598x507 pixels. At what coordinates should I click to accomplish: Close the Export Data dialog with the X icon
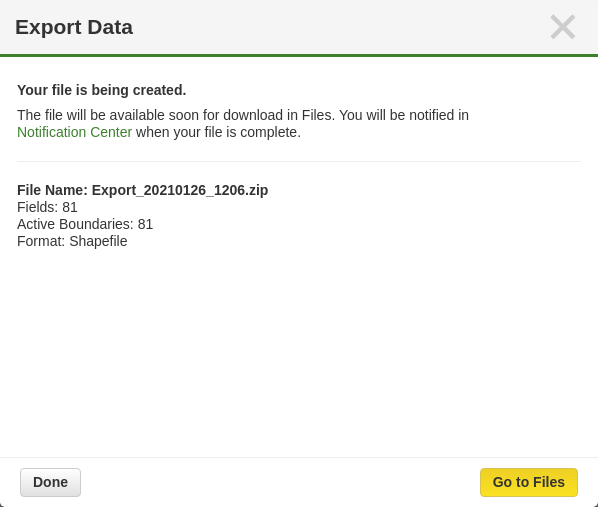[563, 27]
